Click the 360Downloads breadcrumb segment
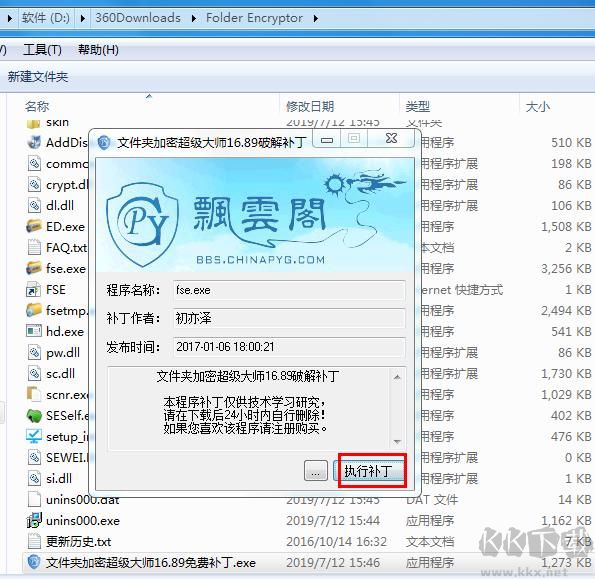The width and height of the screenshot is (595, 579). [x=138, y=18]
